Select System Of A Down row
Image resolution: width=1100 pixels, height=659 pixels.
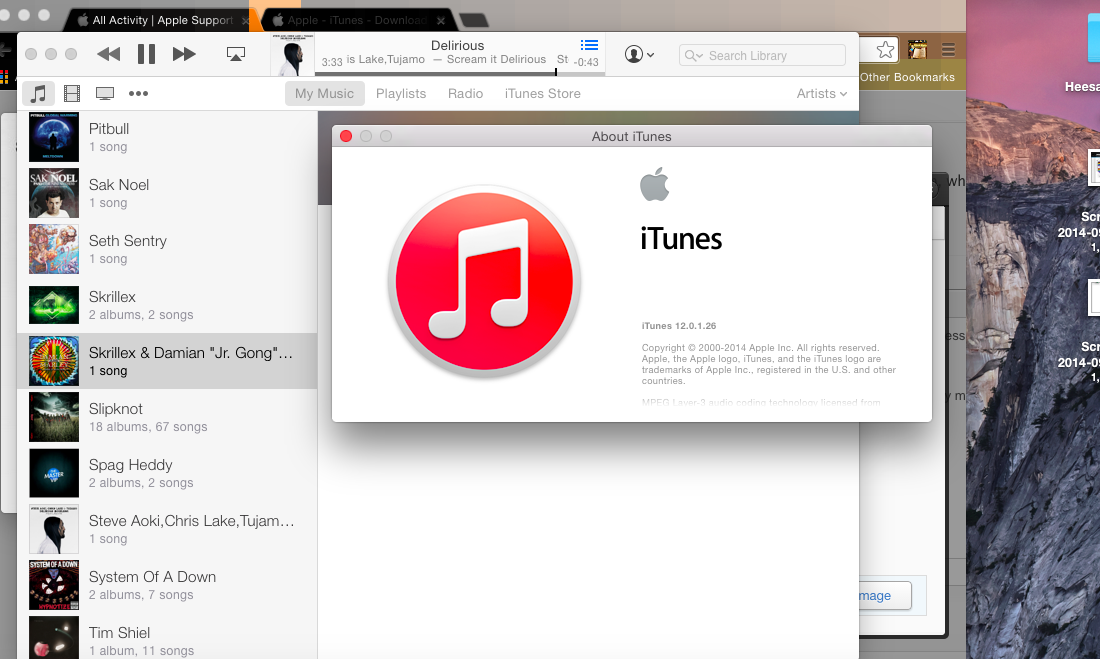167,585
